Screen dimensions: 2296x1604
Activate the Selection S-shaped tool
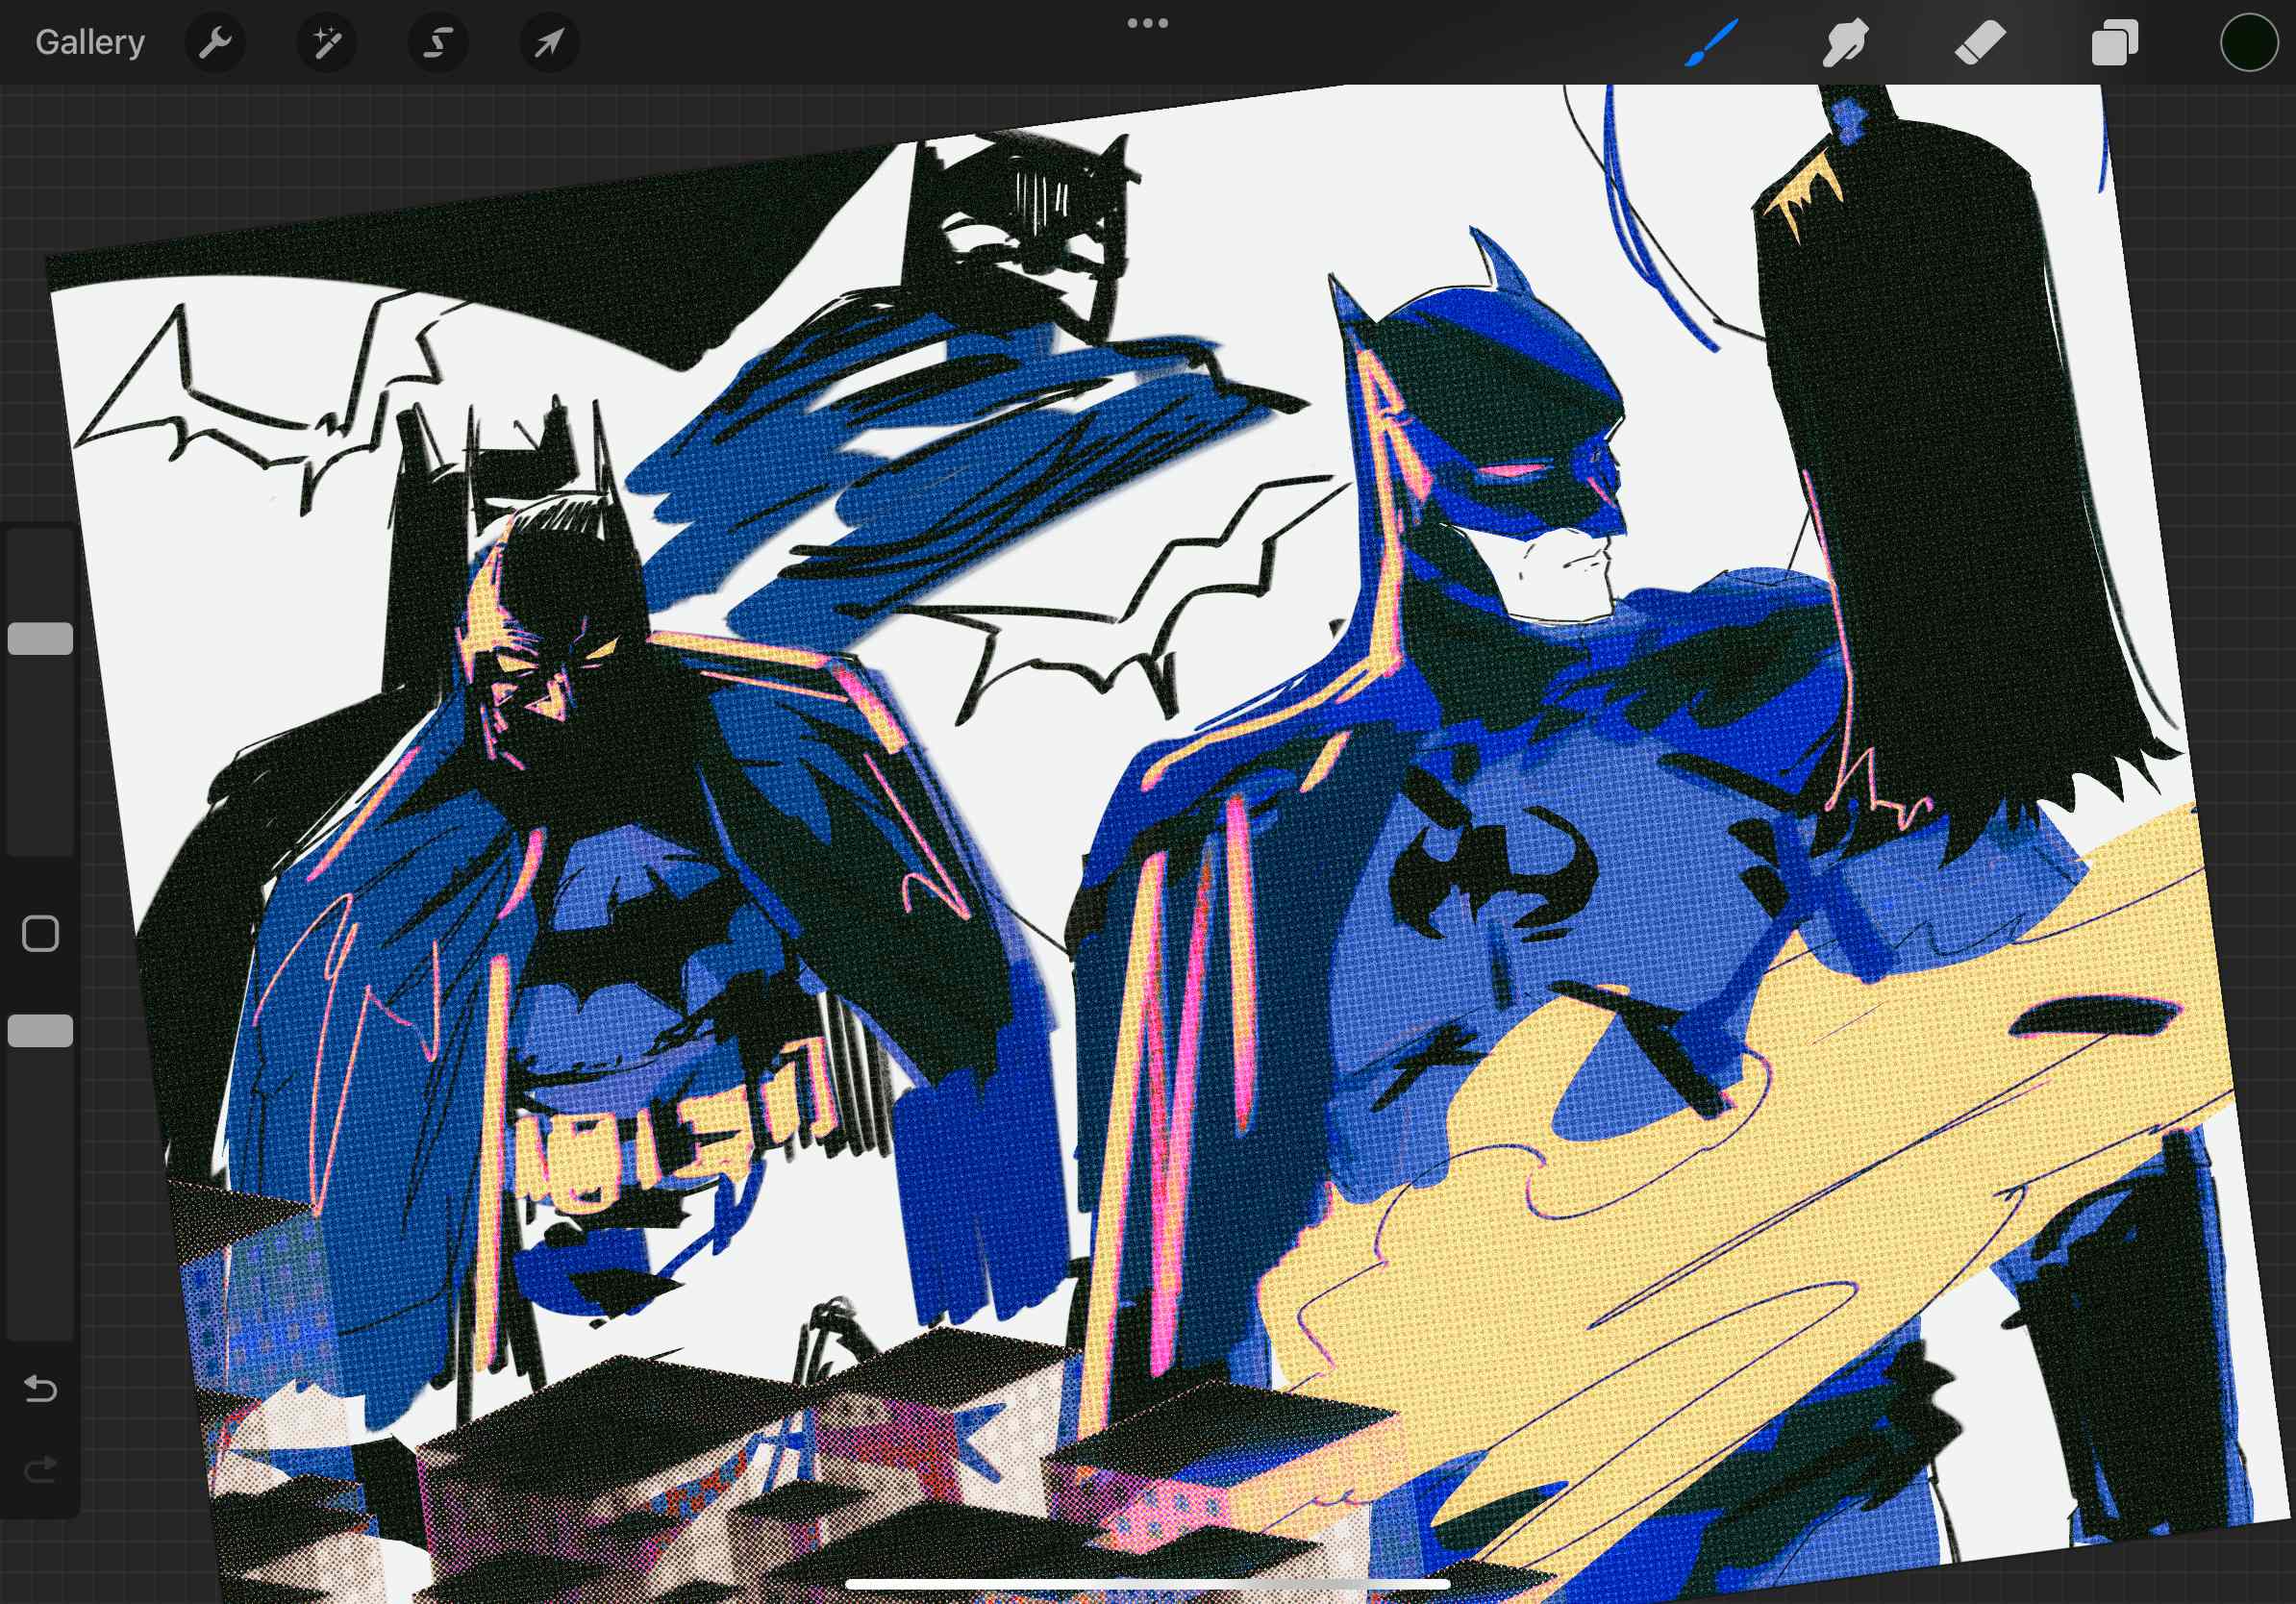(x=438, y=43)
